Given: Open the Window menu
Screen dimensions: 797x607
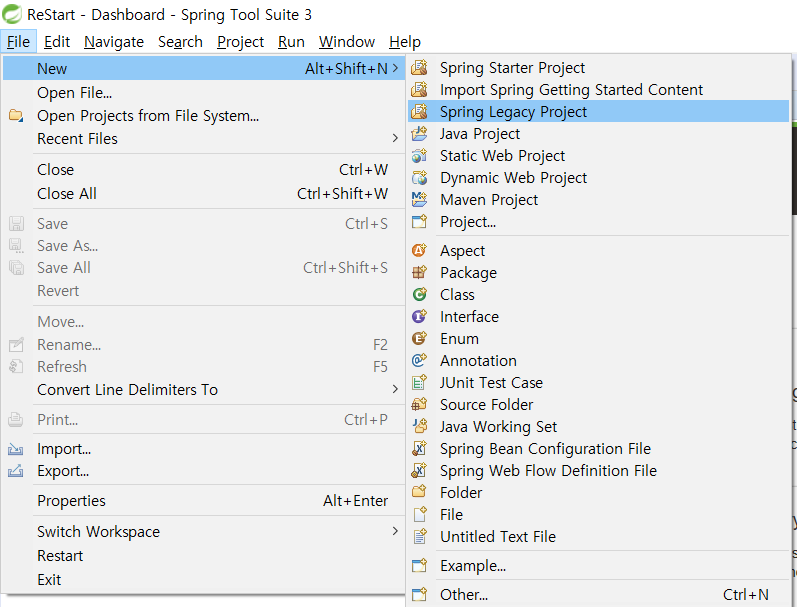Looking at the screenshot, I should tap(347, 42).
